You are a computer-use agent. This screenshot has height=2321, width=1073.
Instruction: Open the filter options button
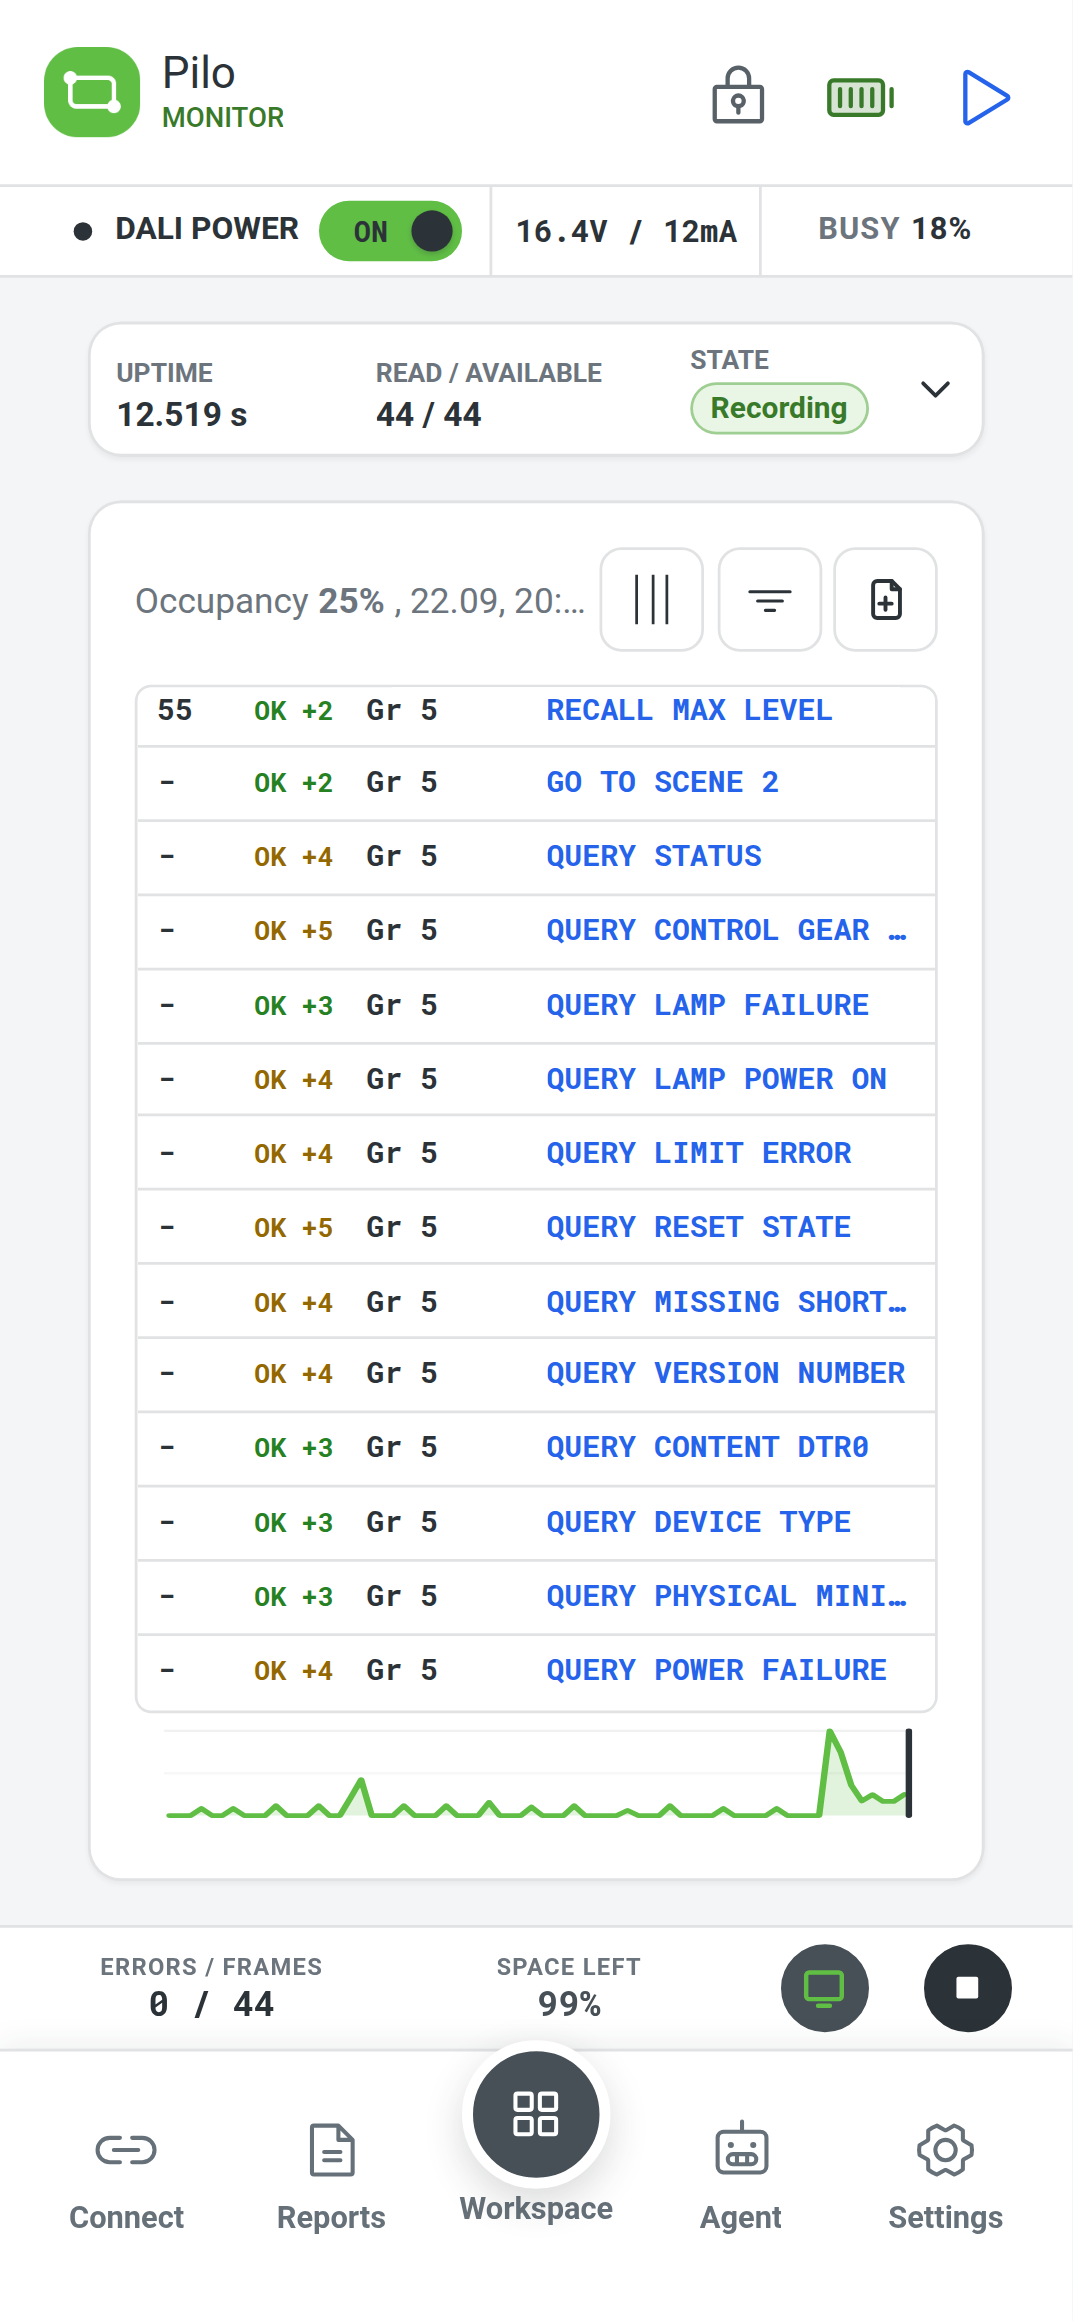[770, 599]
